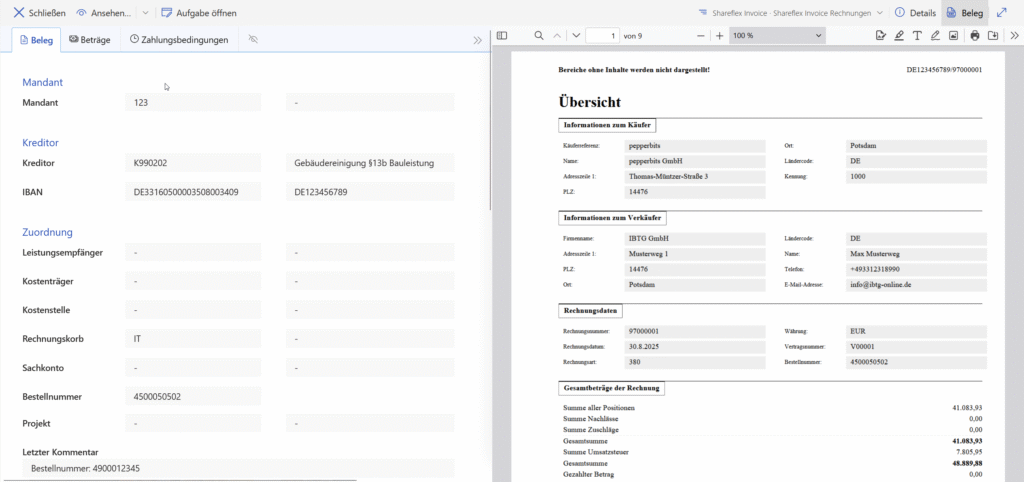Screen dimensions: 1024x482
Task: Open the PDF search magnifier
Action: pos(539,35)
